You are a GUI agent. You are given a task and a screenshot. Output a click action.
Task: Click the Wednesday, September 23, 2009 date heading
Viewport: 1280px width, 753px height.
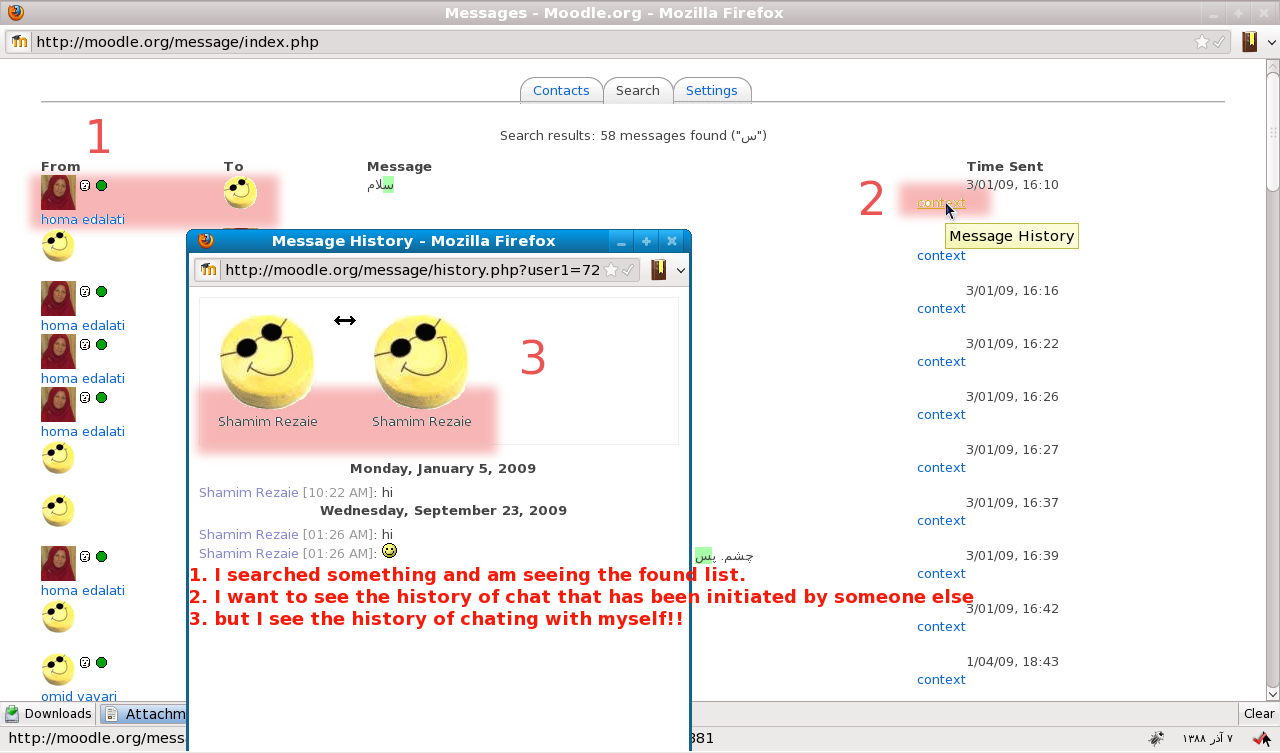tap(443, 510)
